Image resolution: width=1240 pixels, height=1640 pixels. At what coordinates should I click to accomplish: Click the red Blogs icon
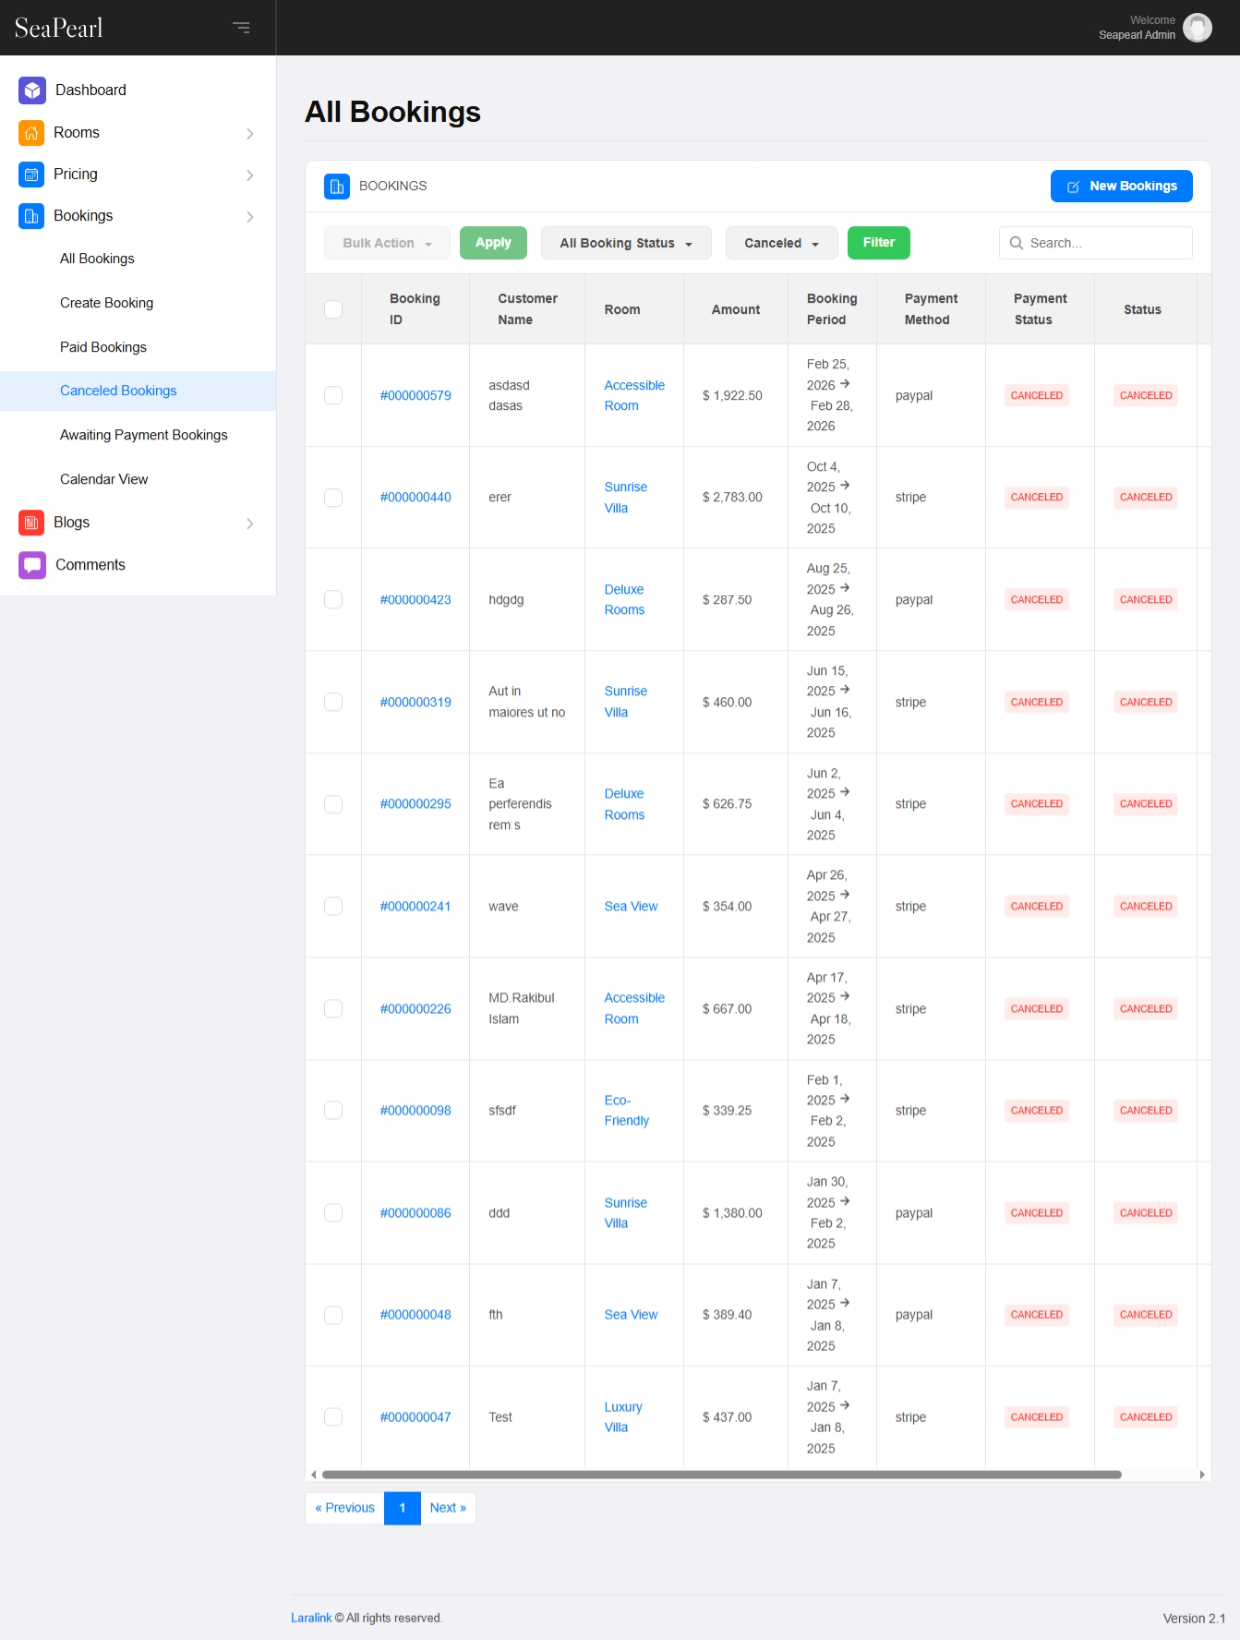click(x=31, y=522)
